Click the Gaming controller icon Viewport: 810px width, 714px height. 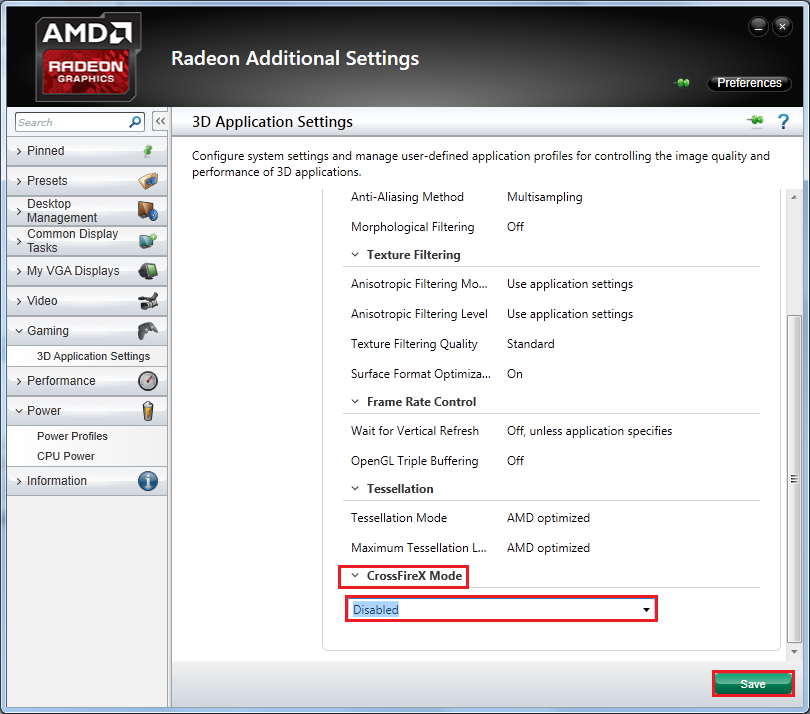[x=148, y=331]
